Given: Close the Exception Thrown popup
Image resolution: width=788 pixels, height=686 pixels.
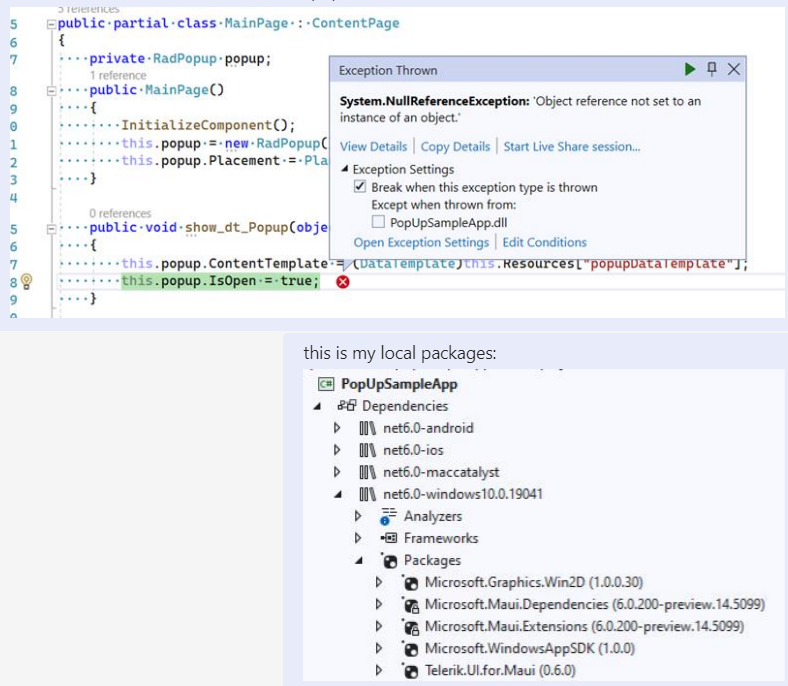Looking at the screenshot, I should (734, 69).
